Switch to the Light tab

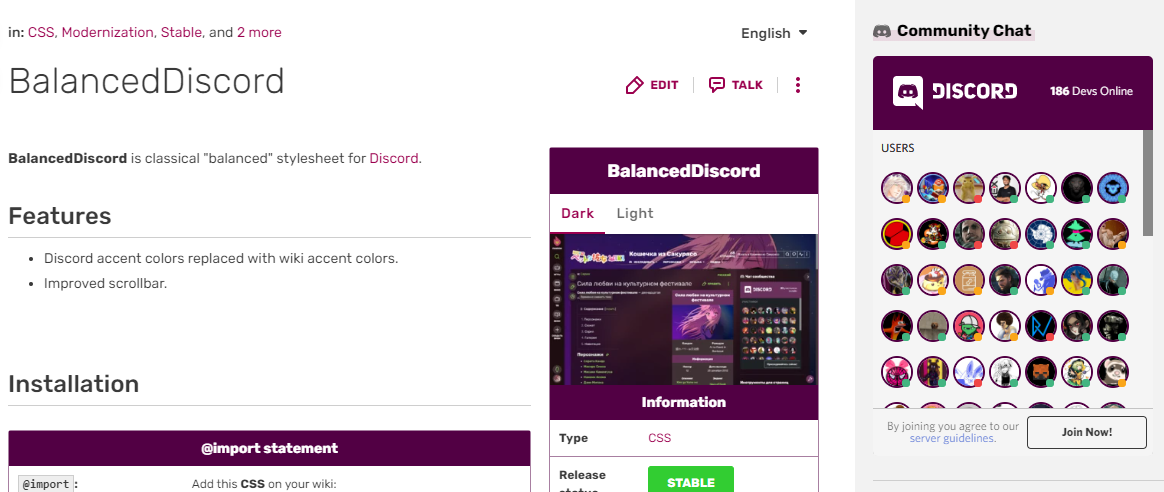pos(635,213)
